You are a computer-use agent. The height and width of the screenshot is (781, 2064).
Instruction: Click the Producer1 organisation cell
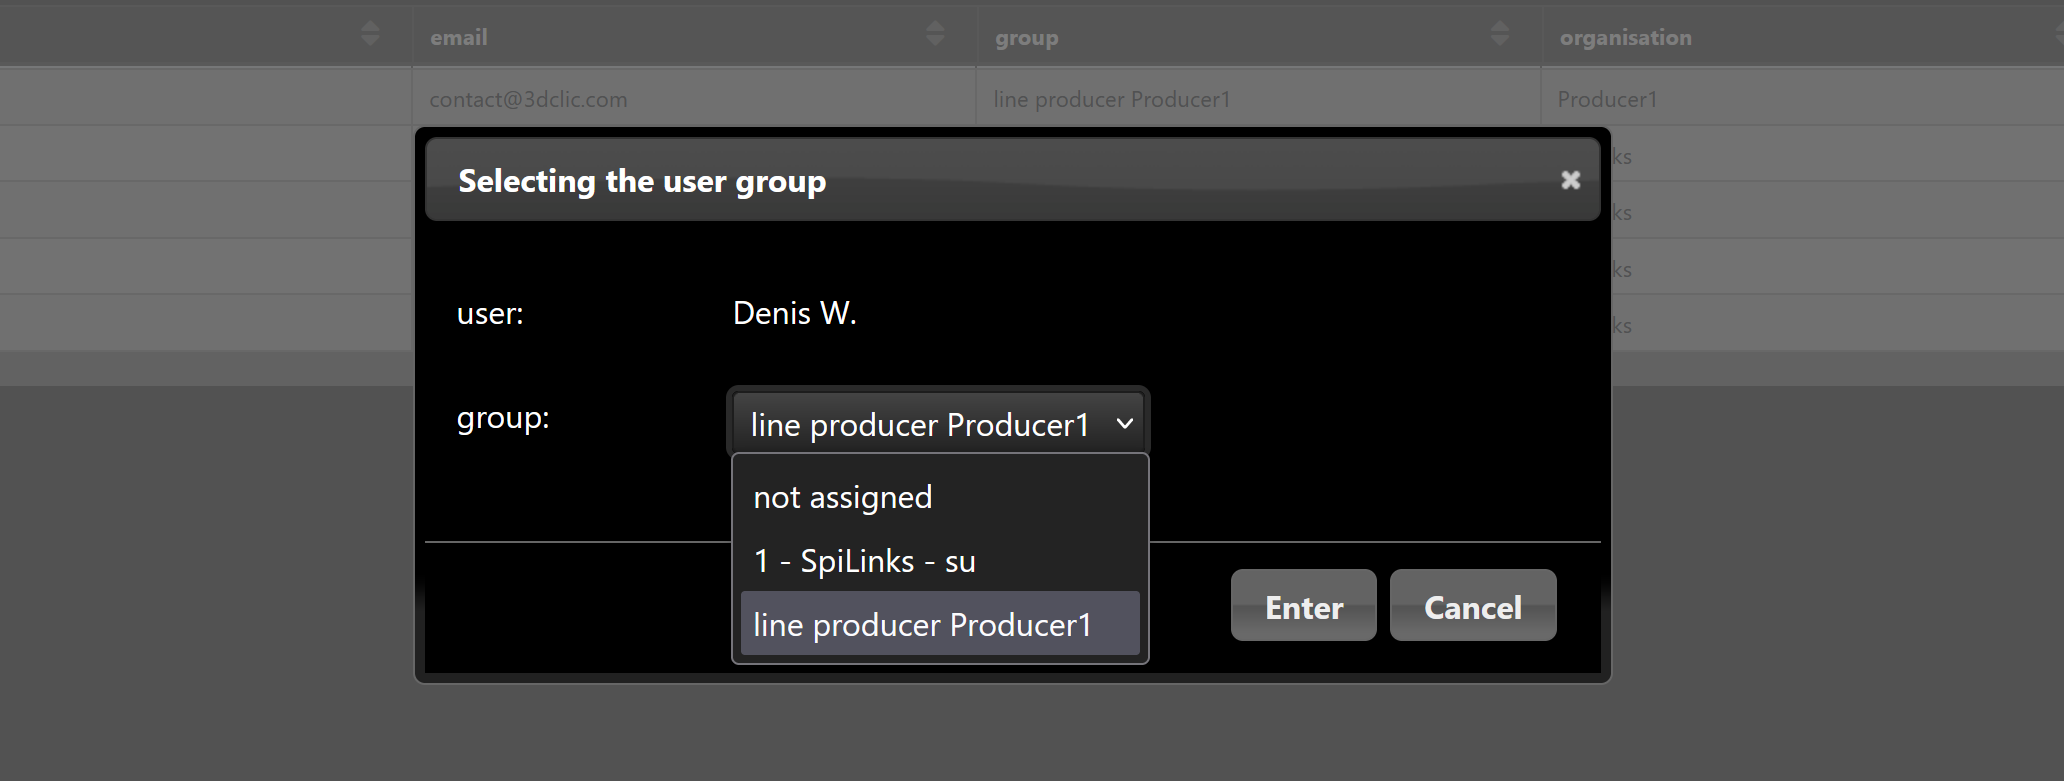pyautogui.click(x=1607, y=99)
